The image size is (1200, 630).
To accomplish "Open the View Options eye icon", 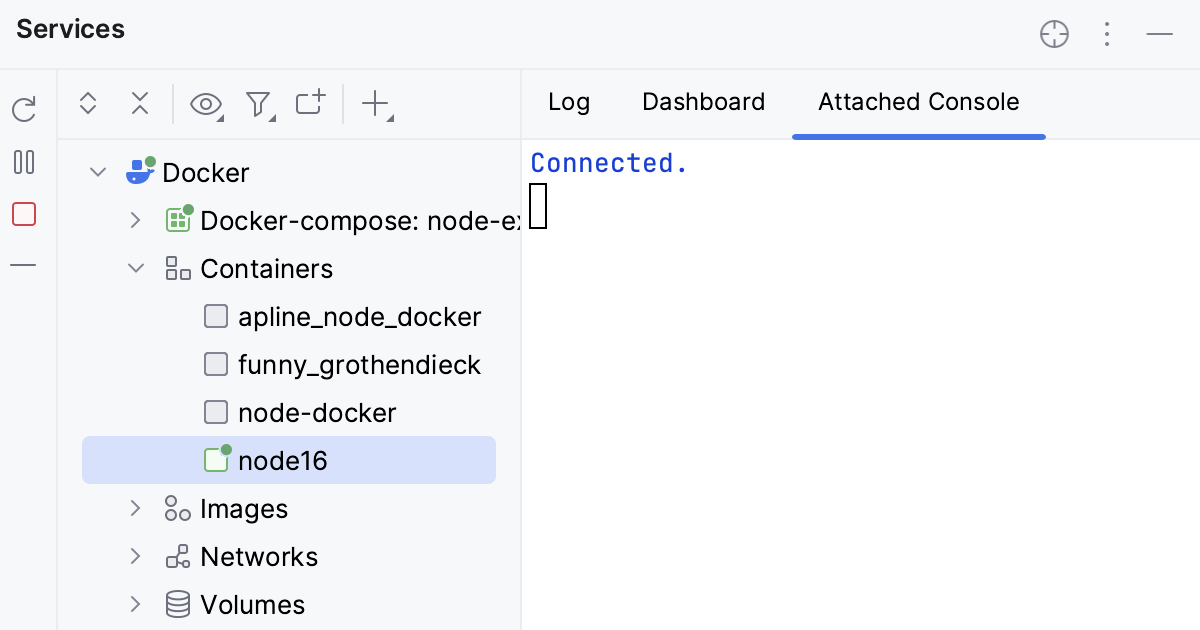I will click(205, 103).
